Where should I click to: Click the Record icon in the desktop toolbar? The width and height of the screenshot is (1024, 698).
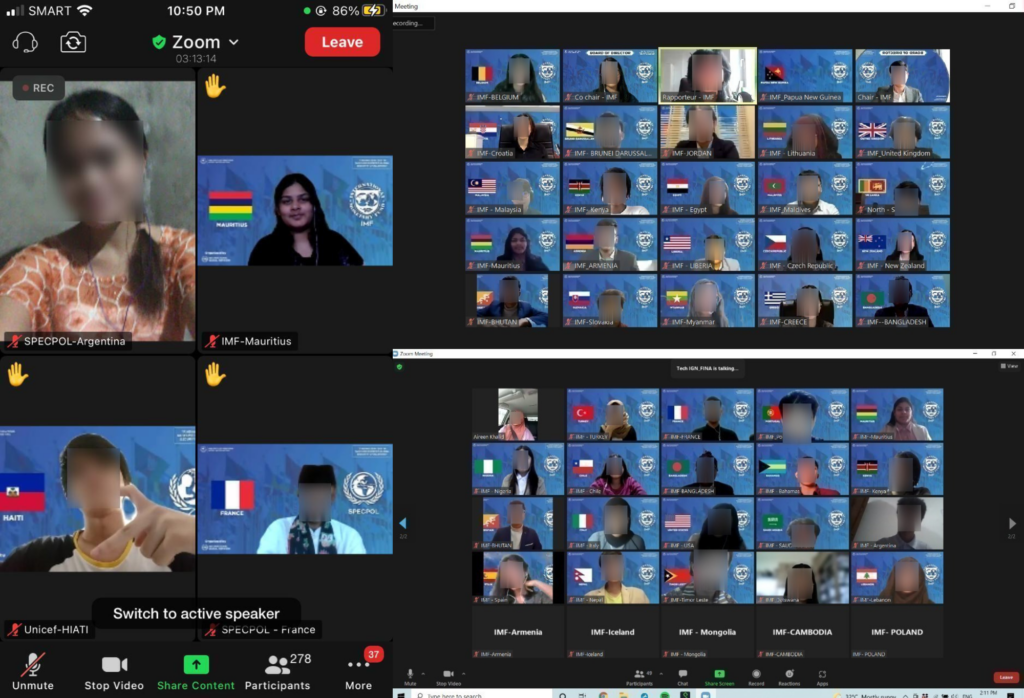click(756, 676)
